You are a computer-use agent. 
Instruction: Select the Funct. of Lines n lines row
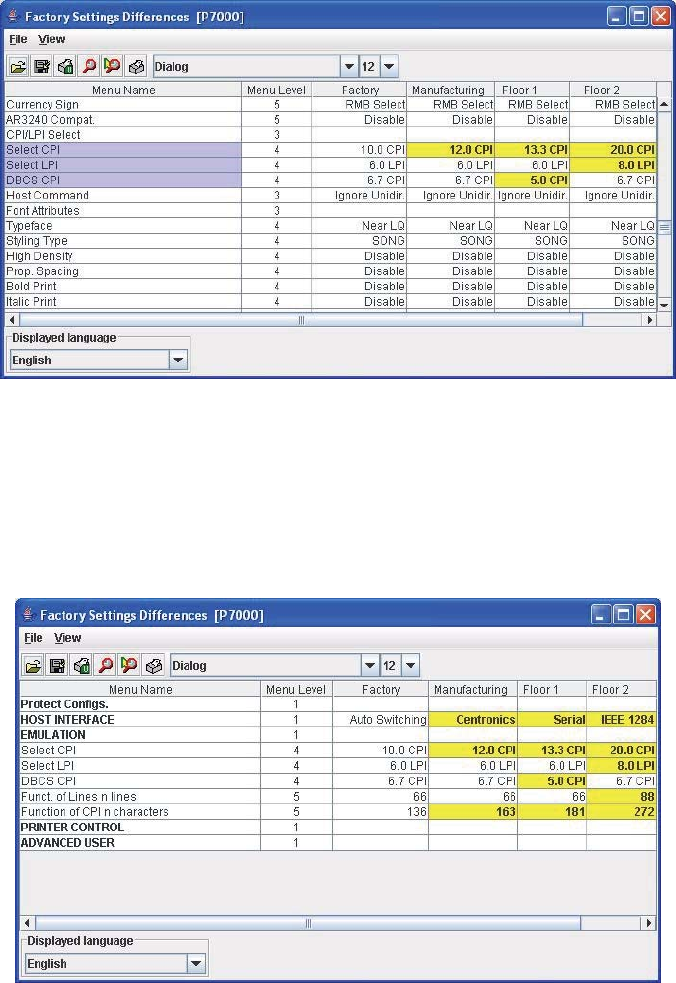pos(338,796)
